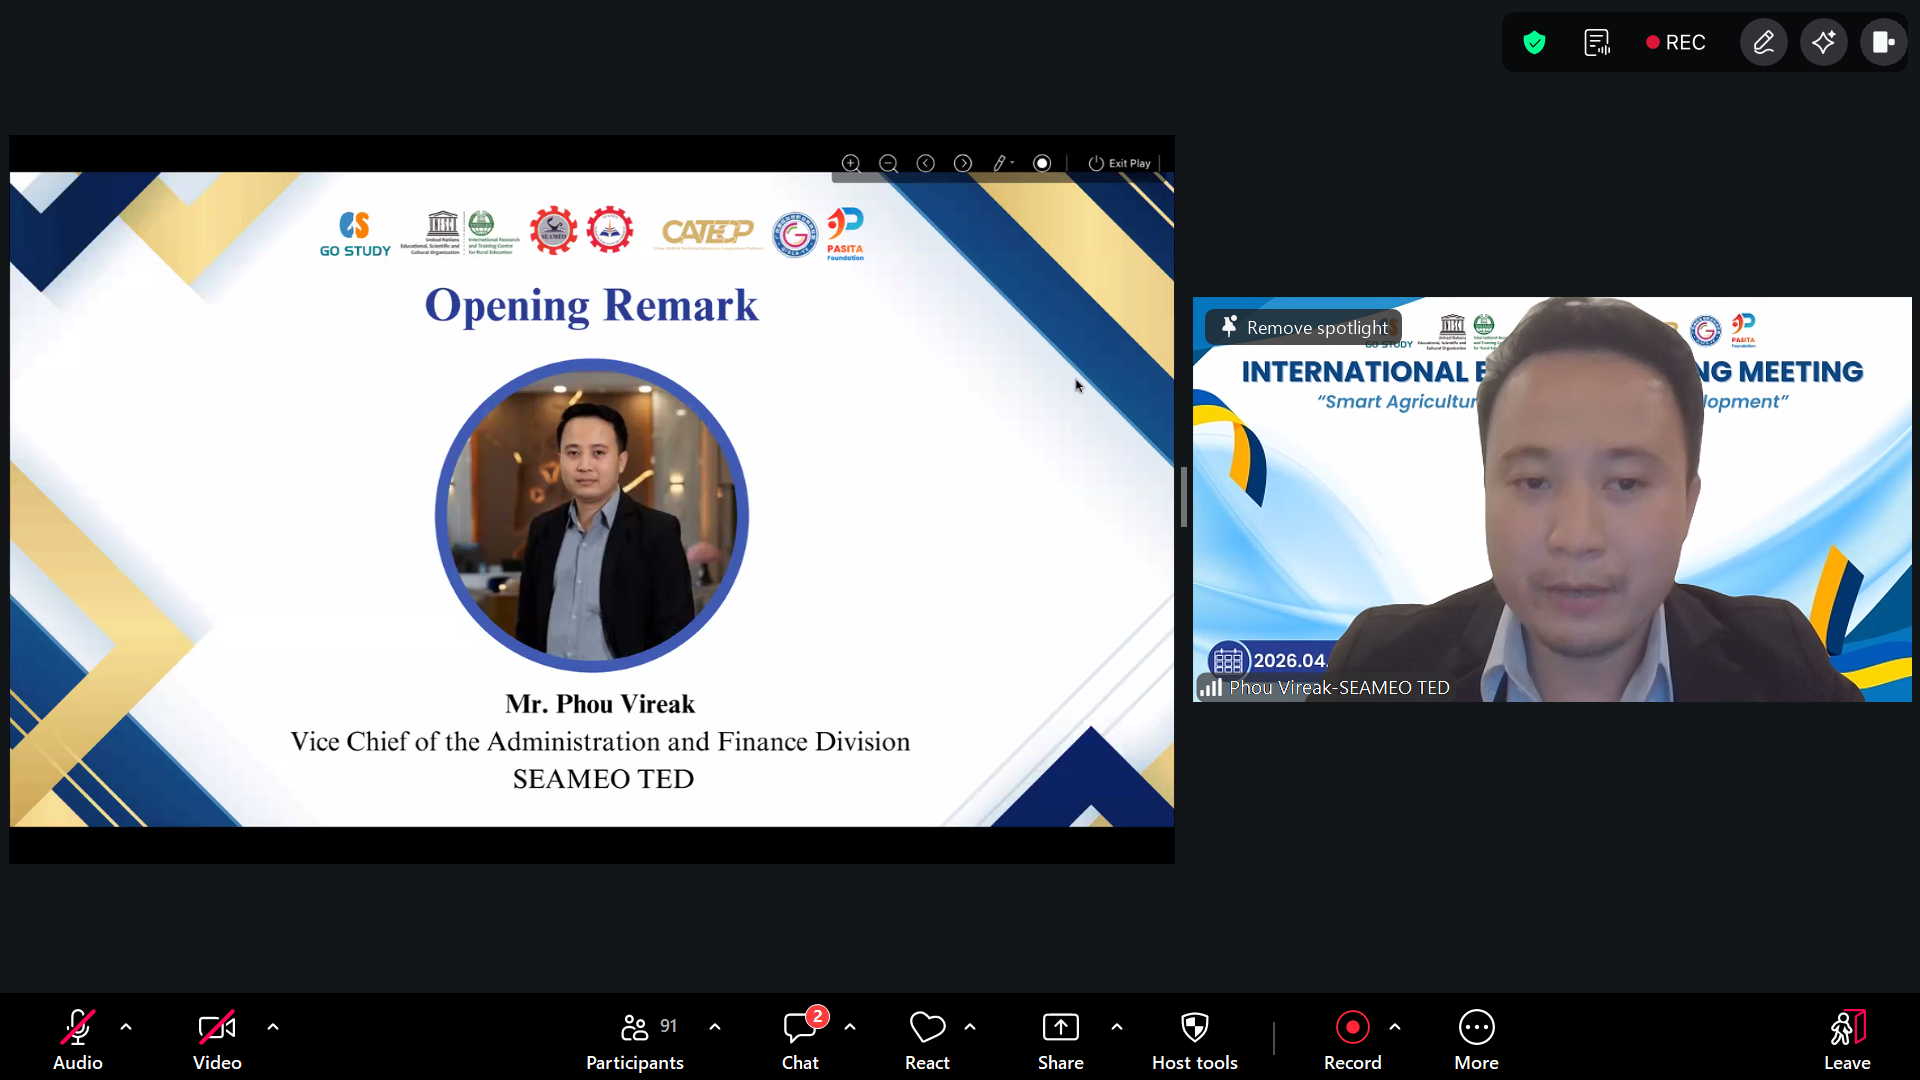The height and width of the screenshot is (1080, 1920).
Task: Expand the video settings arrow
Action: click(273, 1027)
